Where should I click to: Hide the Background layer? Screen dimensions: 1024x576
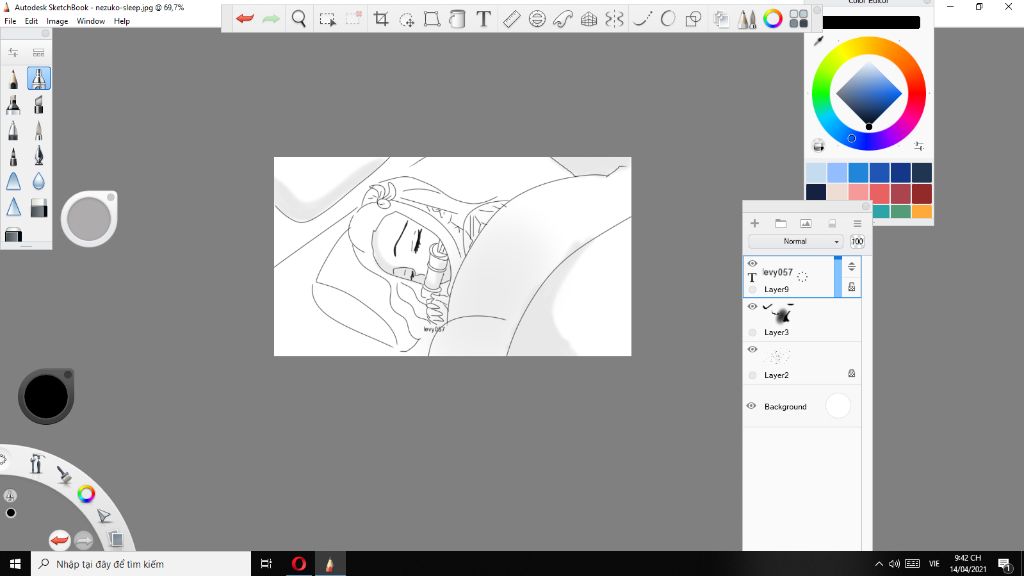[751, 406]
